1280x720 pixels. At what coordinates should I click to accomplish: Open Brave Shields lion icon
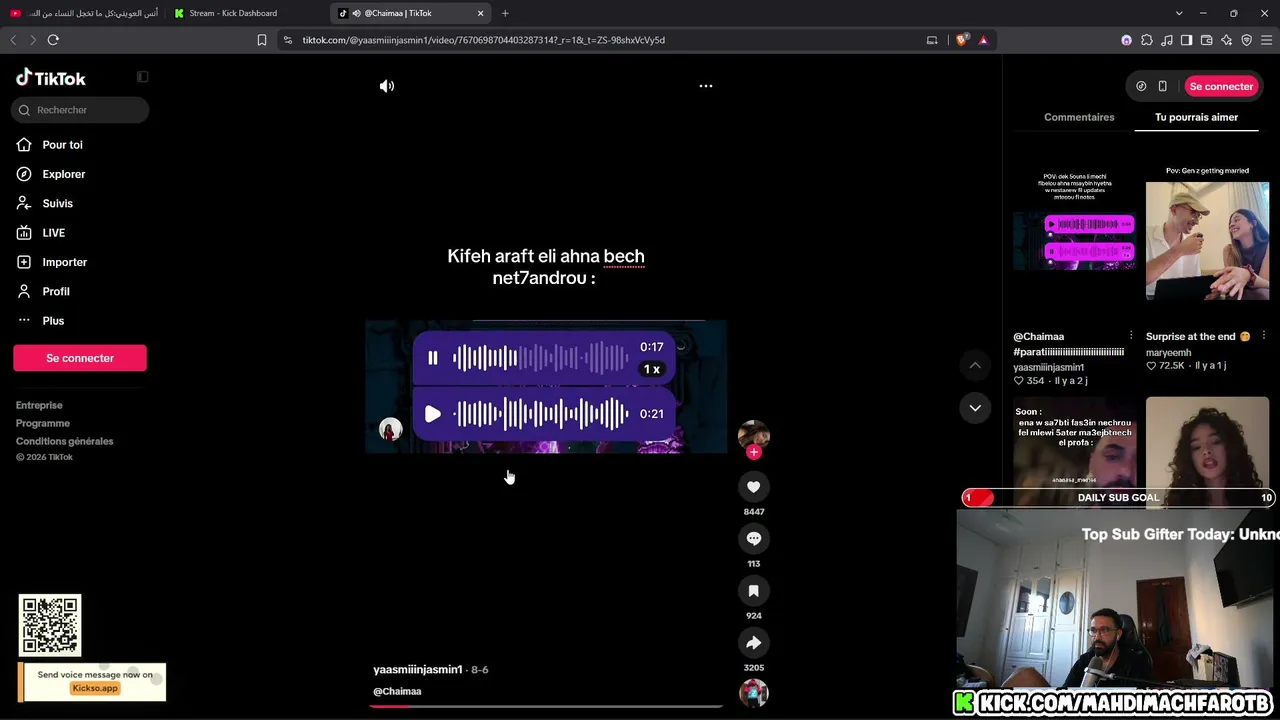tap(962, 40)
